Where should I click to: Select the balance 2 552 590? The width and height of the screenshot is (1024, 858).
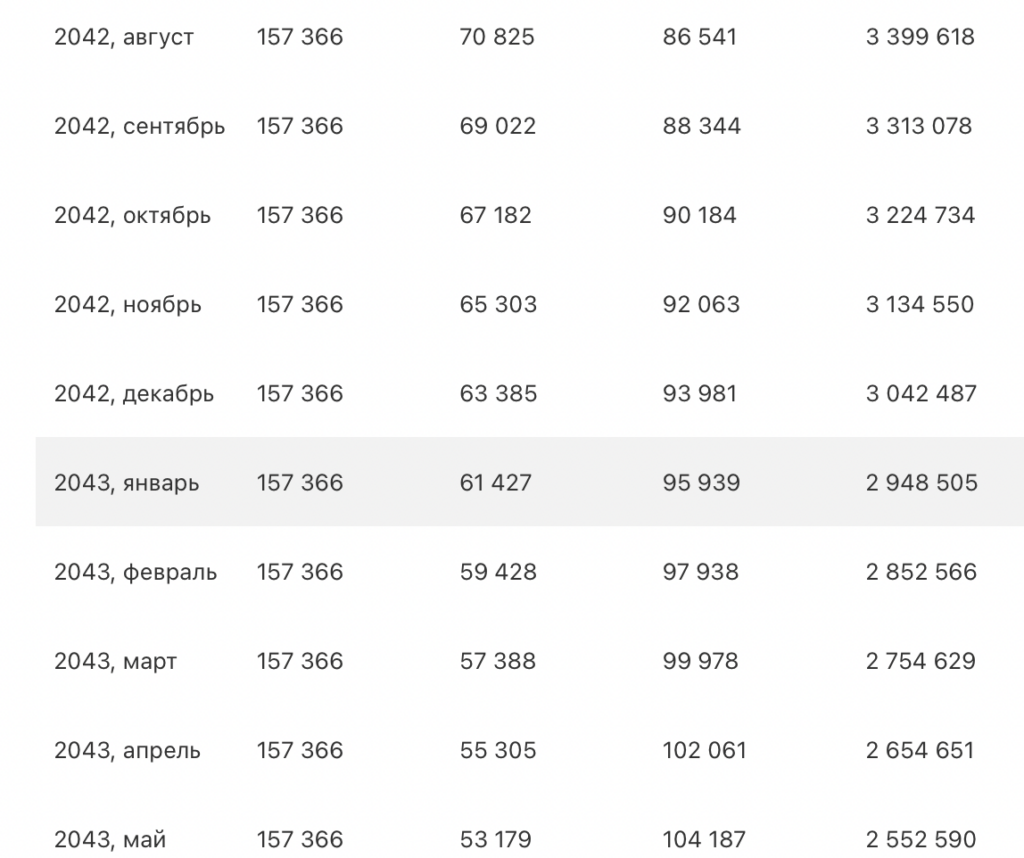pos(920,839)
